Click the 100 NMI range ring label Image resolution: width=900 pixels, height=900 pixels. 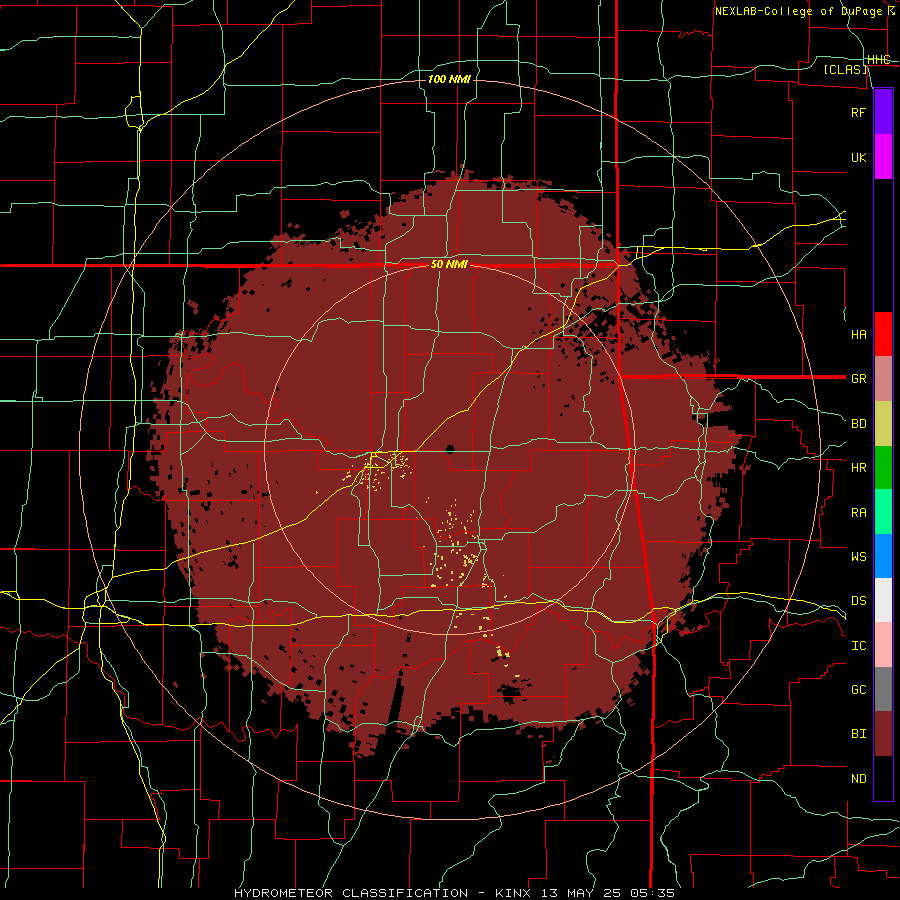point(449,79)
